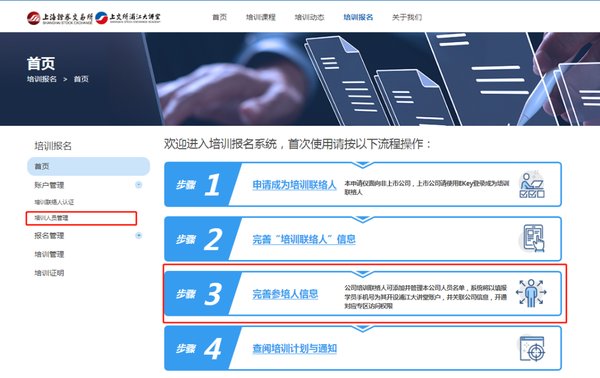Click the 欢迎进入培训报名系统 welcome heading
Viewport: 600px width, 378px height.
click(x=298, y=144)
